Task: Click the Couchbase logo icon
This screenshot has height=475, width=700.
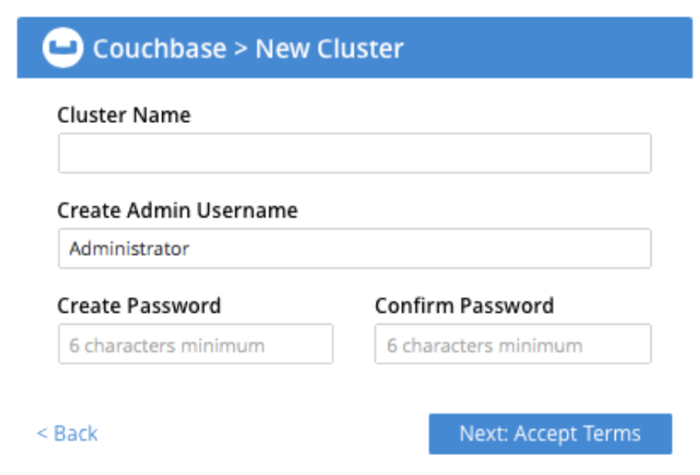Action: click(62, 48)
